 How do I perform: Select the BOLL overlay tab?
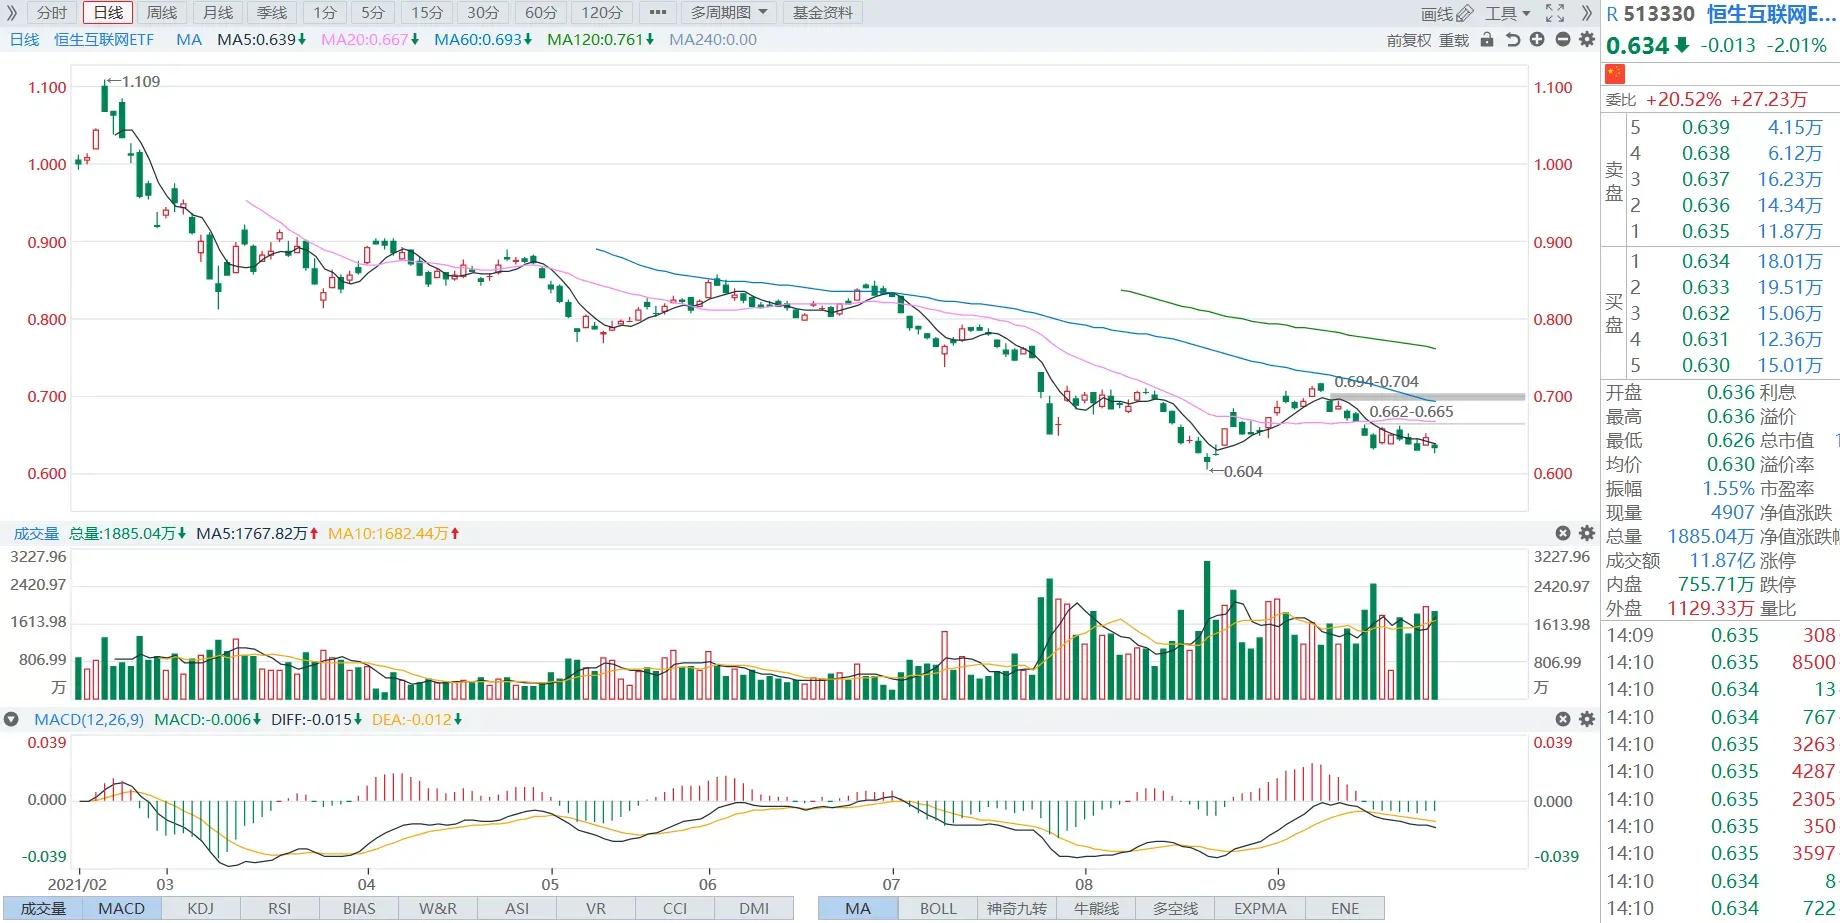[x=938, y=908]
